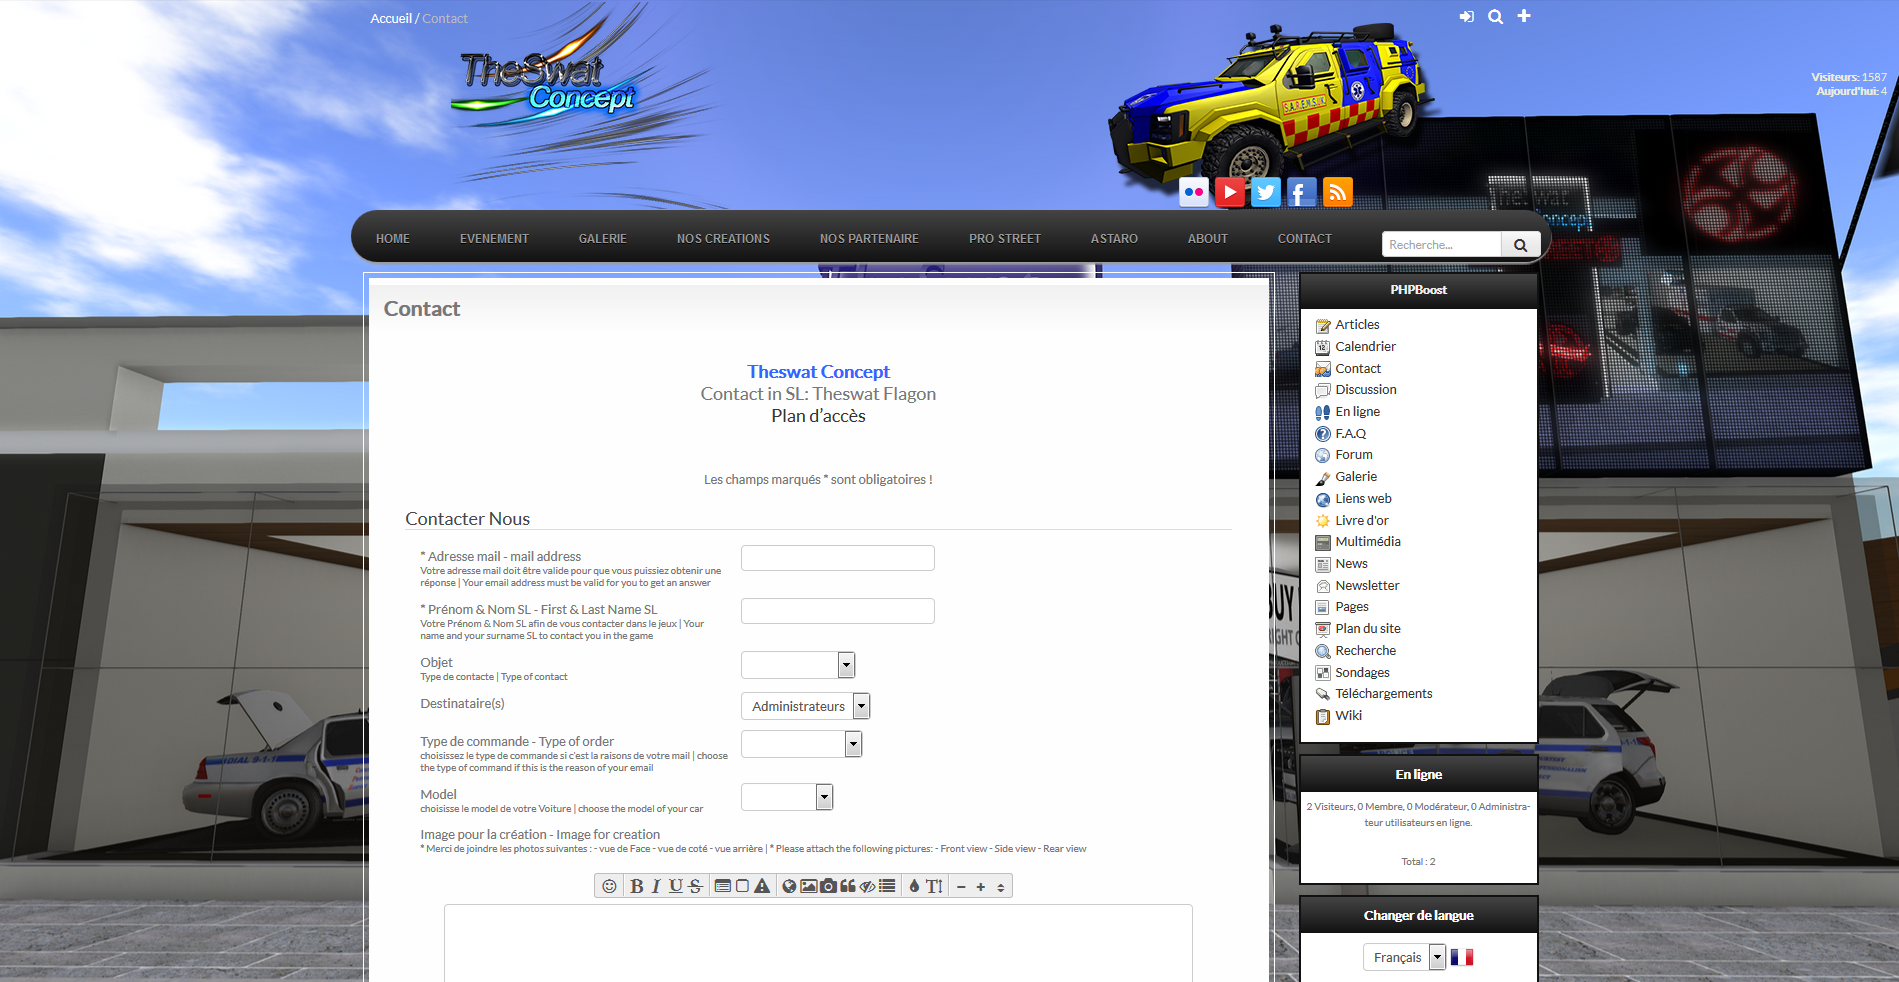Viewport: 1899px width, 982px height.
Task: Open F.A.Q in PHPBoost sidebar
Action: (1350, 434)
